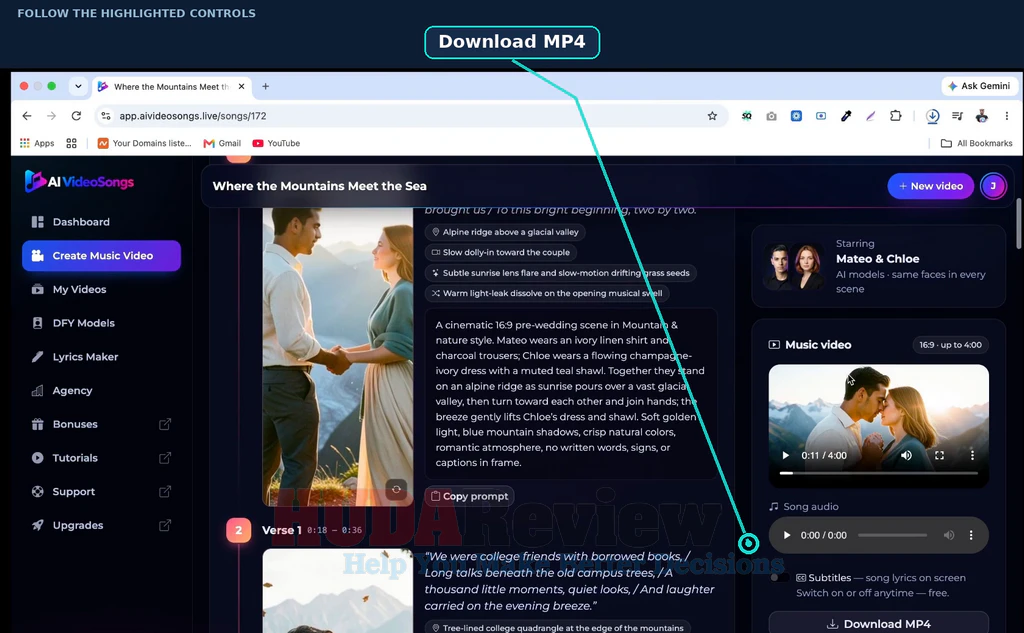Open music video more options menu
The height and width of the screenshot is (633, 1024).
click(x=972, y=455)
